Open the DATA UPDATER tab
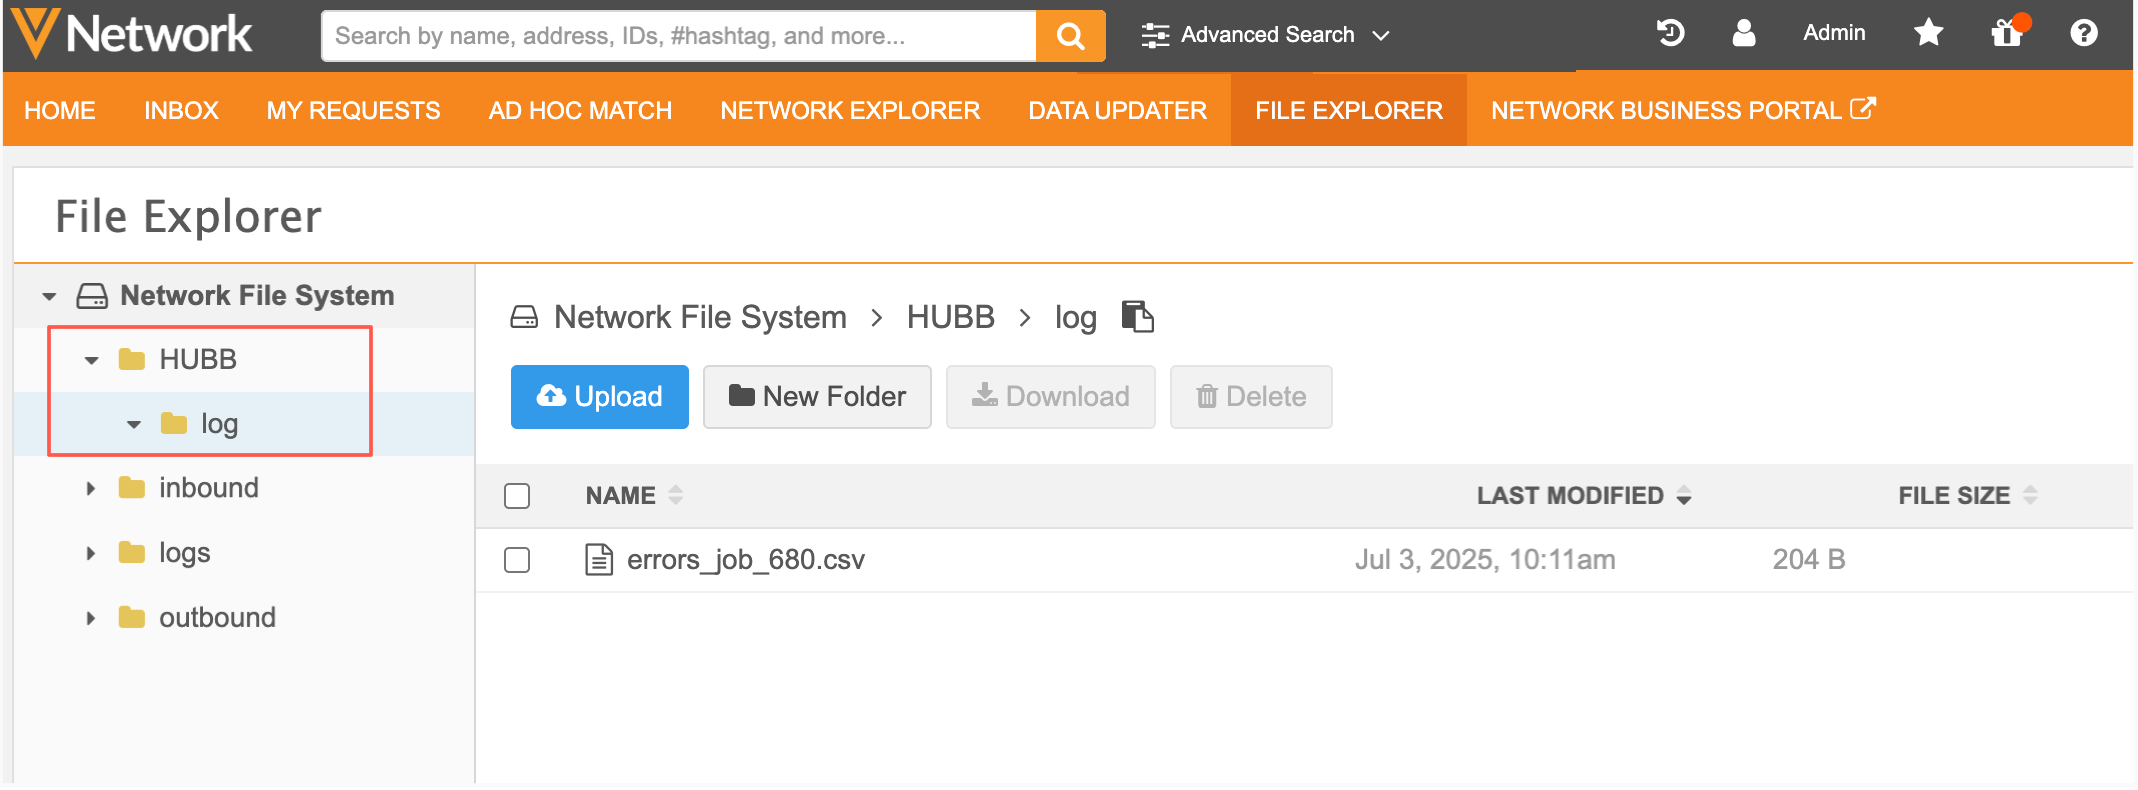Viewport: 2138px width, 790px height. click(x=1117, y=110)
